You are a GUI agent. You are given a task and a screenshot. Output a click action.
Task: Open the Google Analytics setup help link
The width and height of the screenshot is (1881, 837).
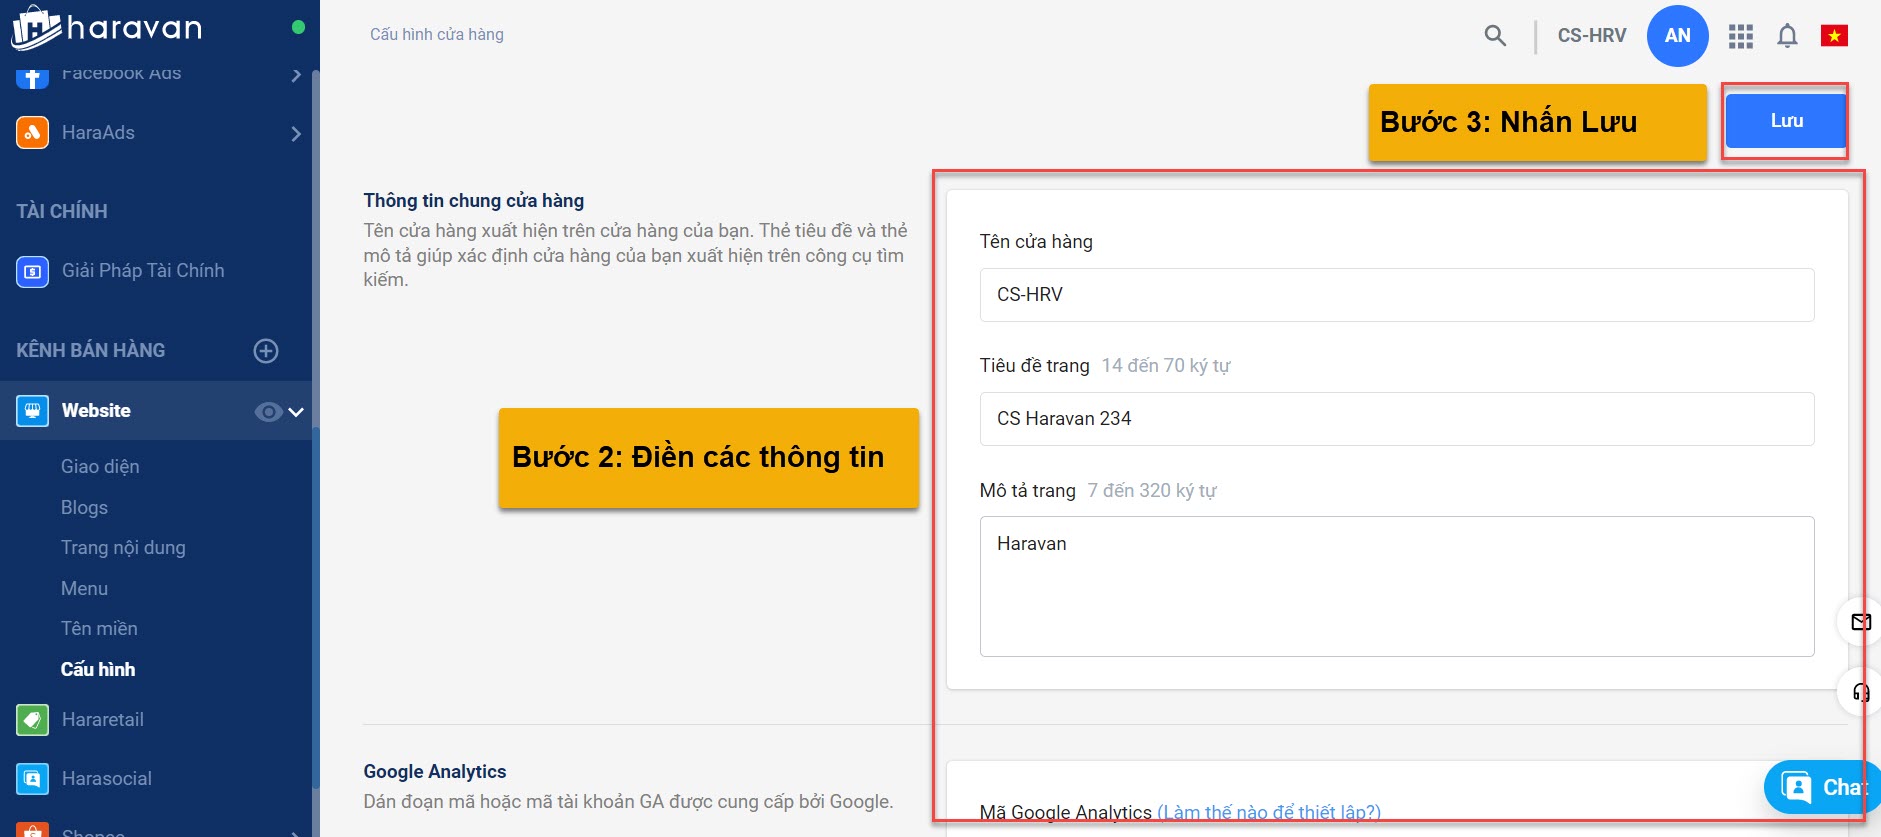[x=1269, y=812]
